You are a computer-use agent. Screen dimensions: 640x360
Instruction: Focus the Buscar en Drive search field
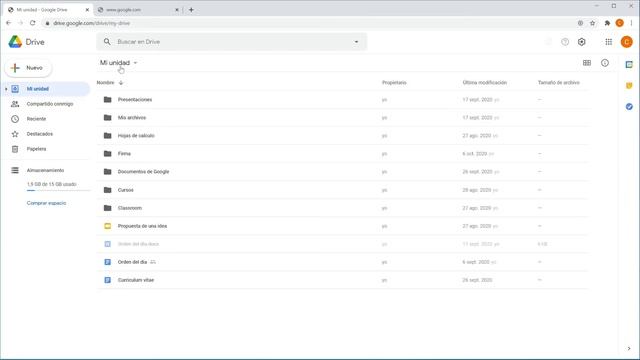[232, 42]
